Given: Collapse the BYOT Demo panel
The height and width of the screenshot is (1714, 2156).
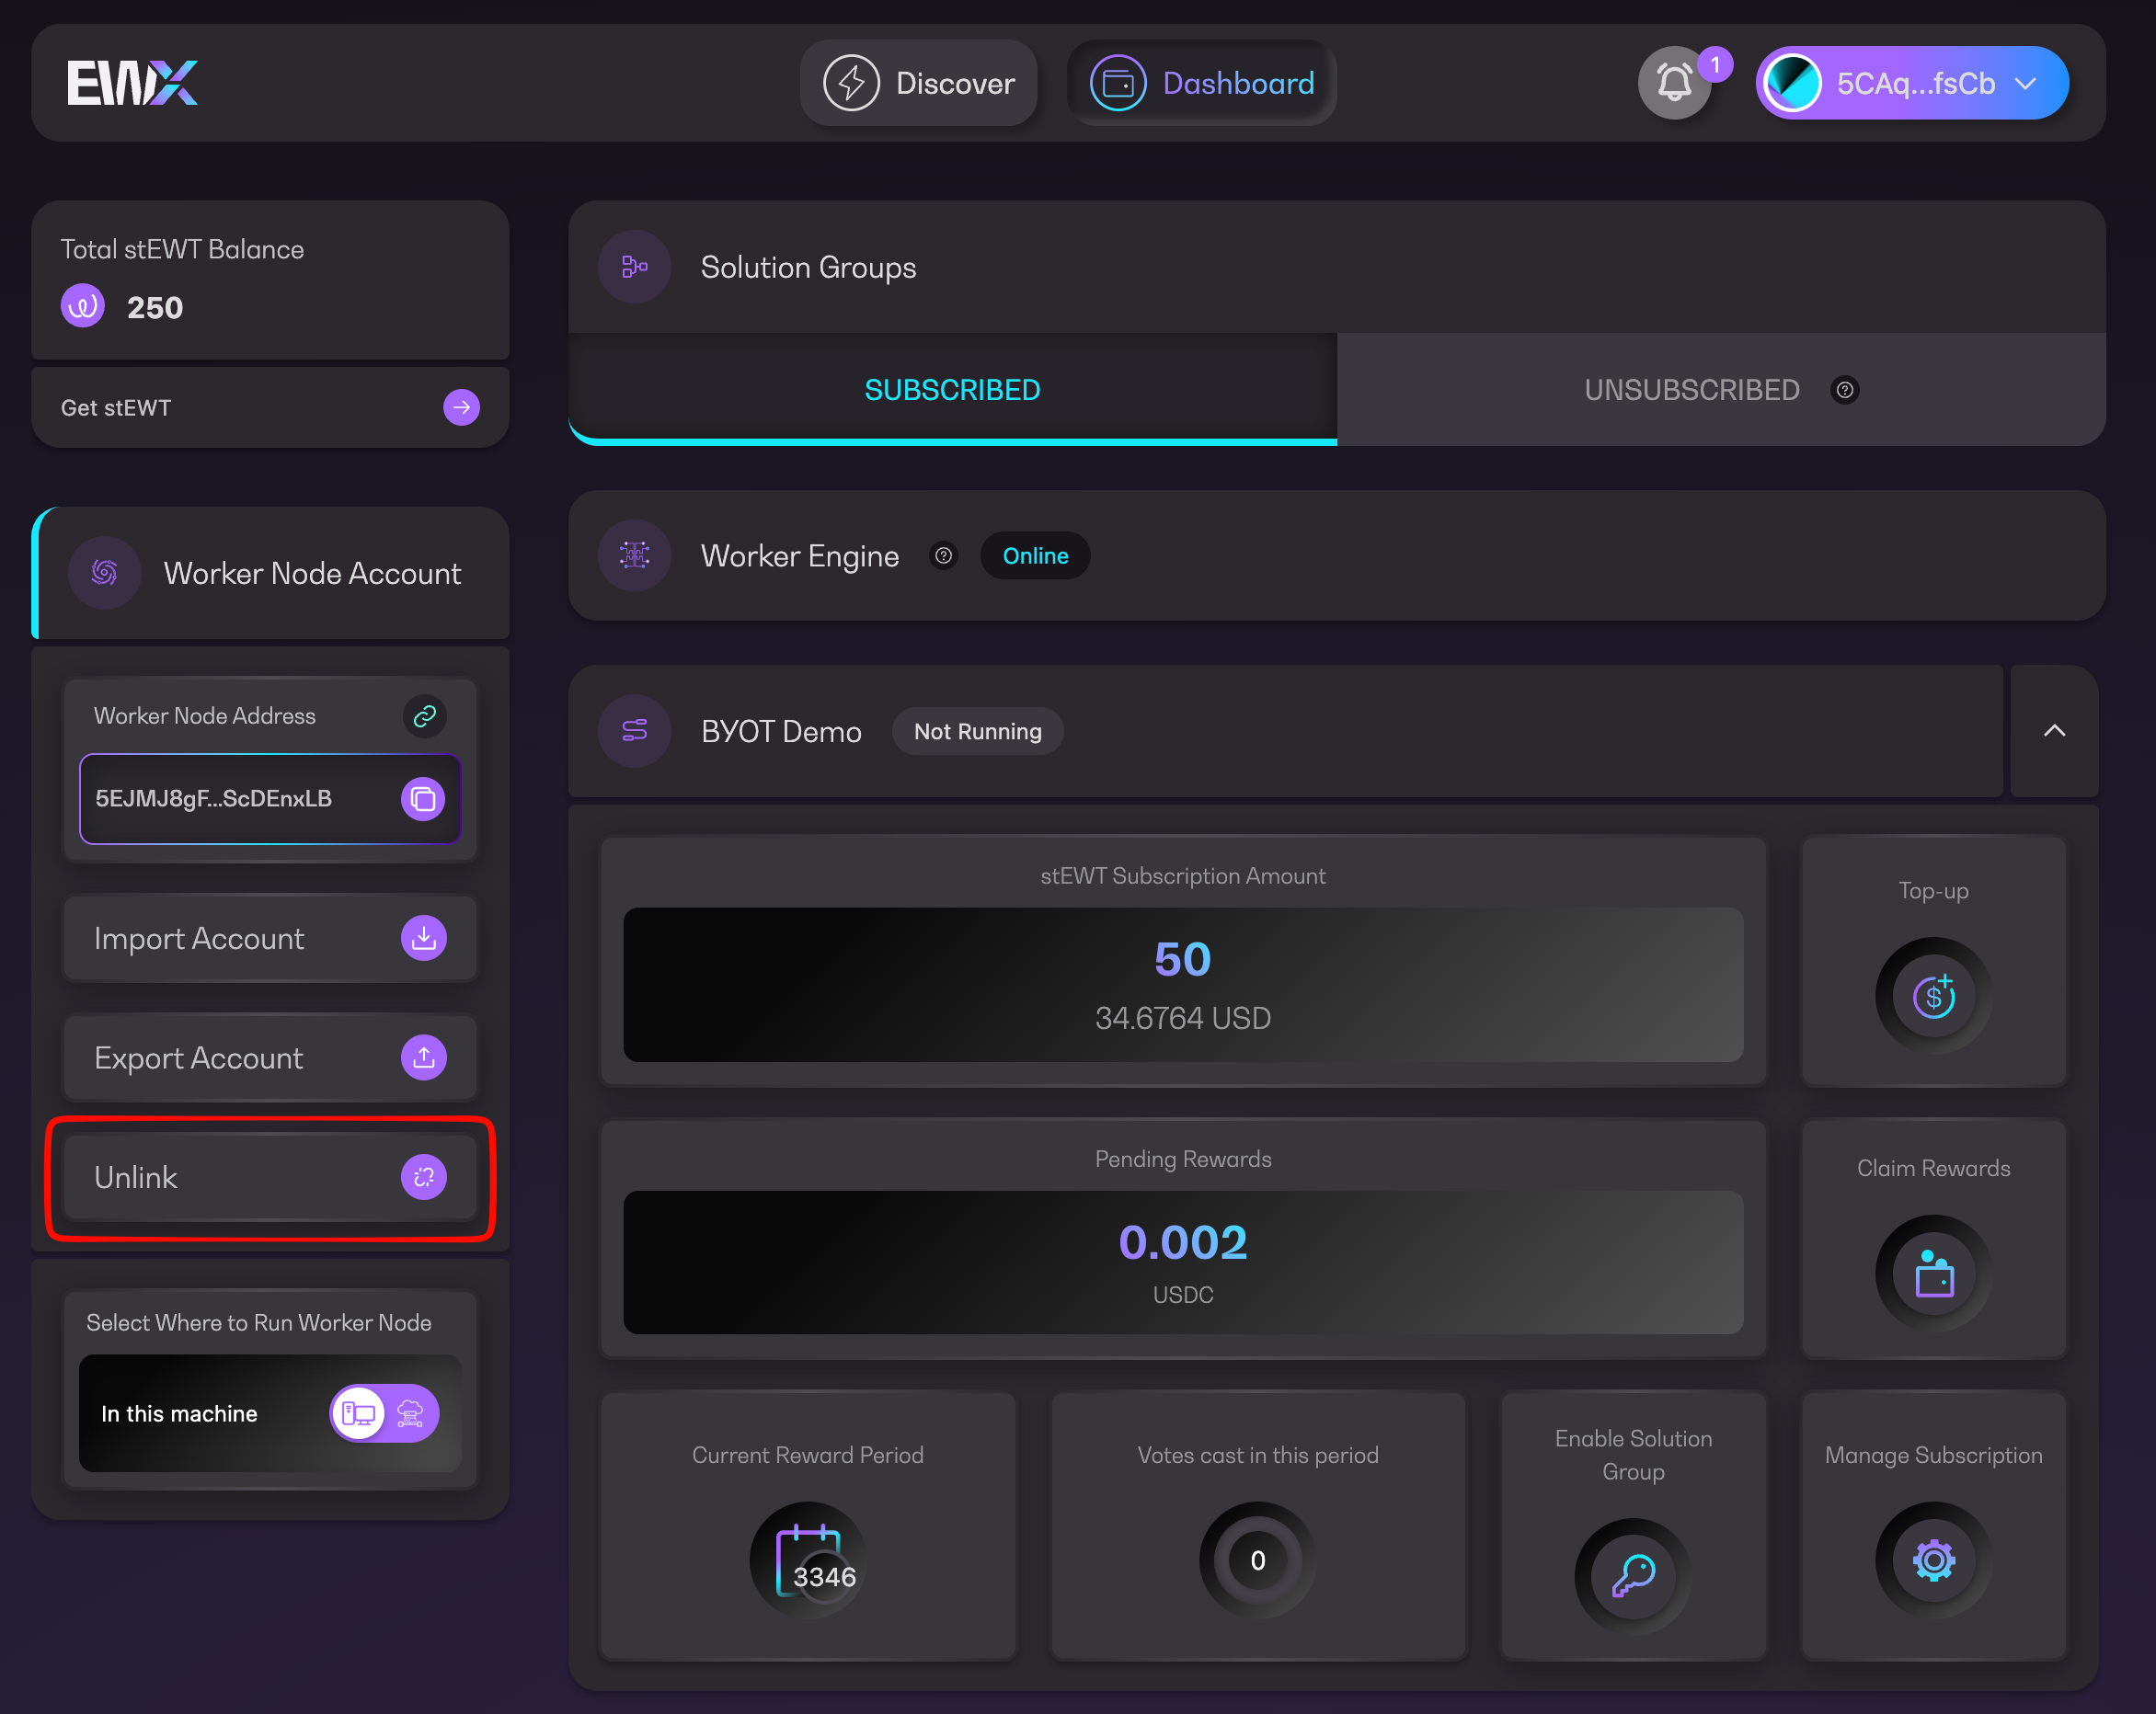Looking at the screenshot, I should pos(2053,731).
